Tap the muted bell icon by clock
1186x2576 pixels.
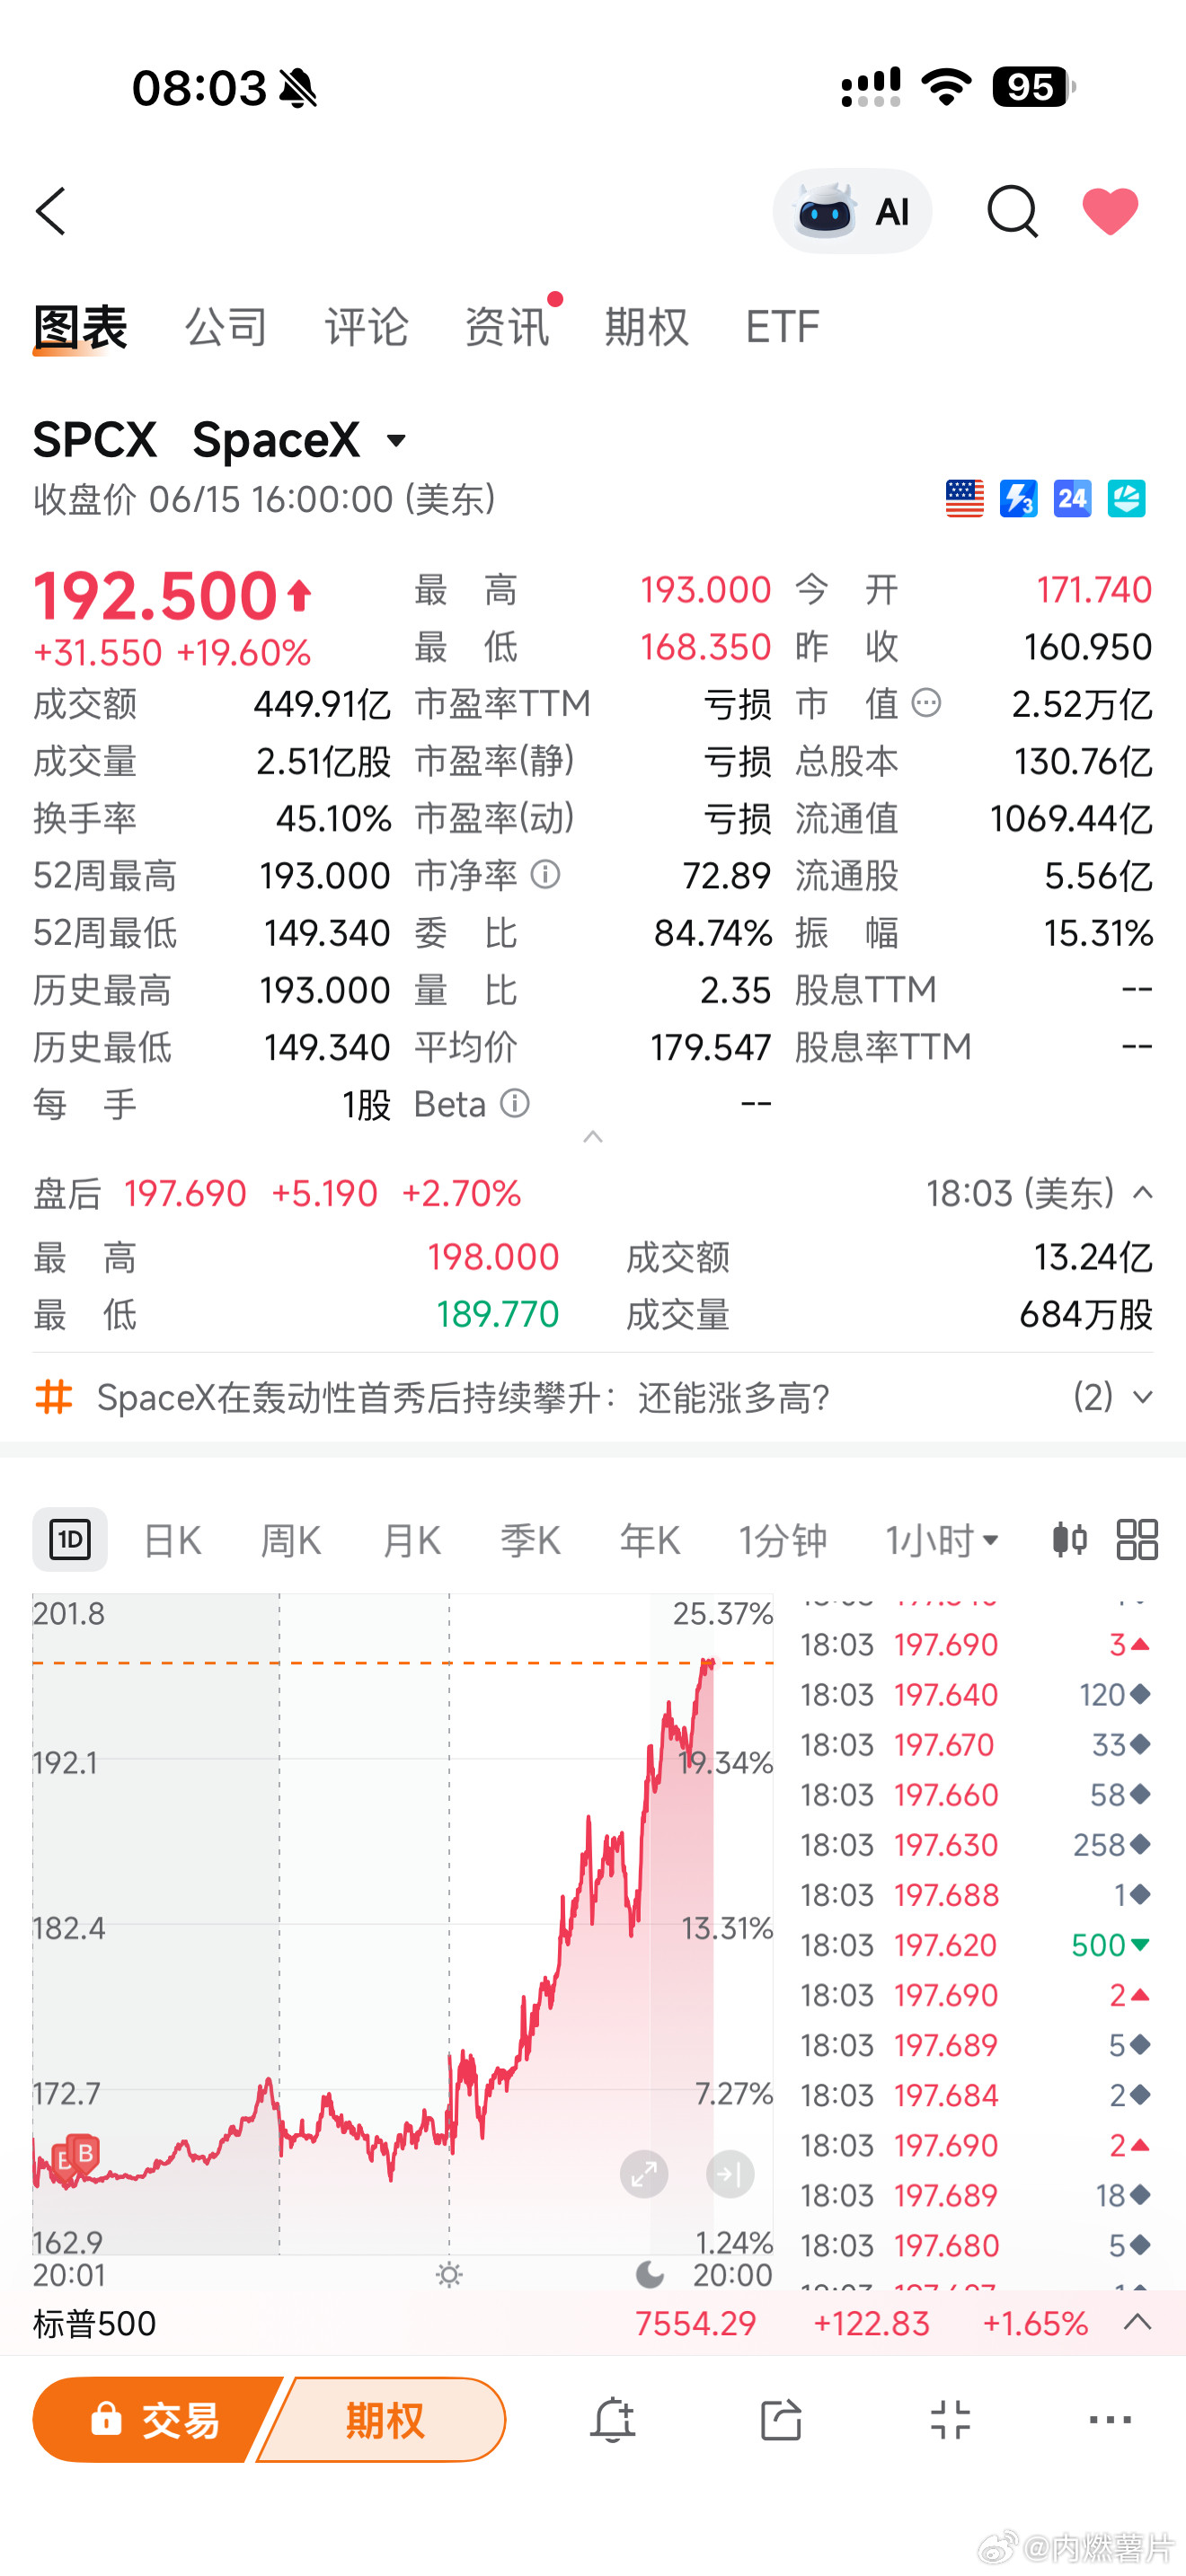pos(298,89)
